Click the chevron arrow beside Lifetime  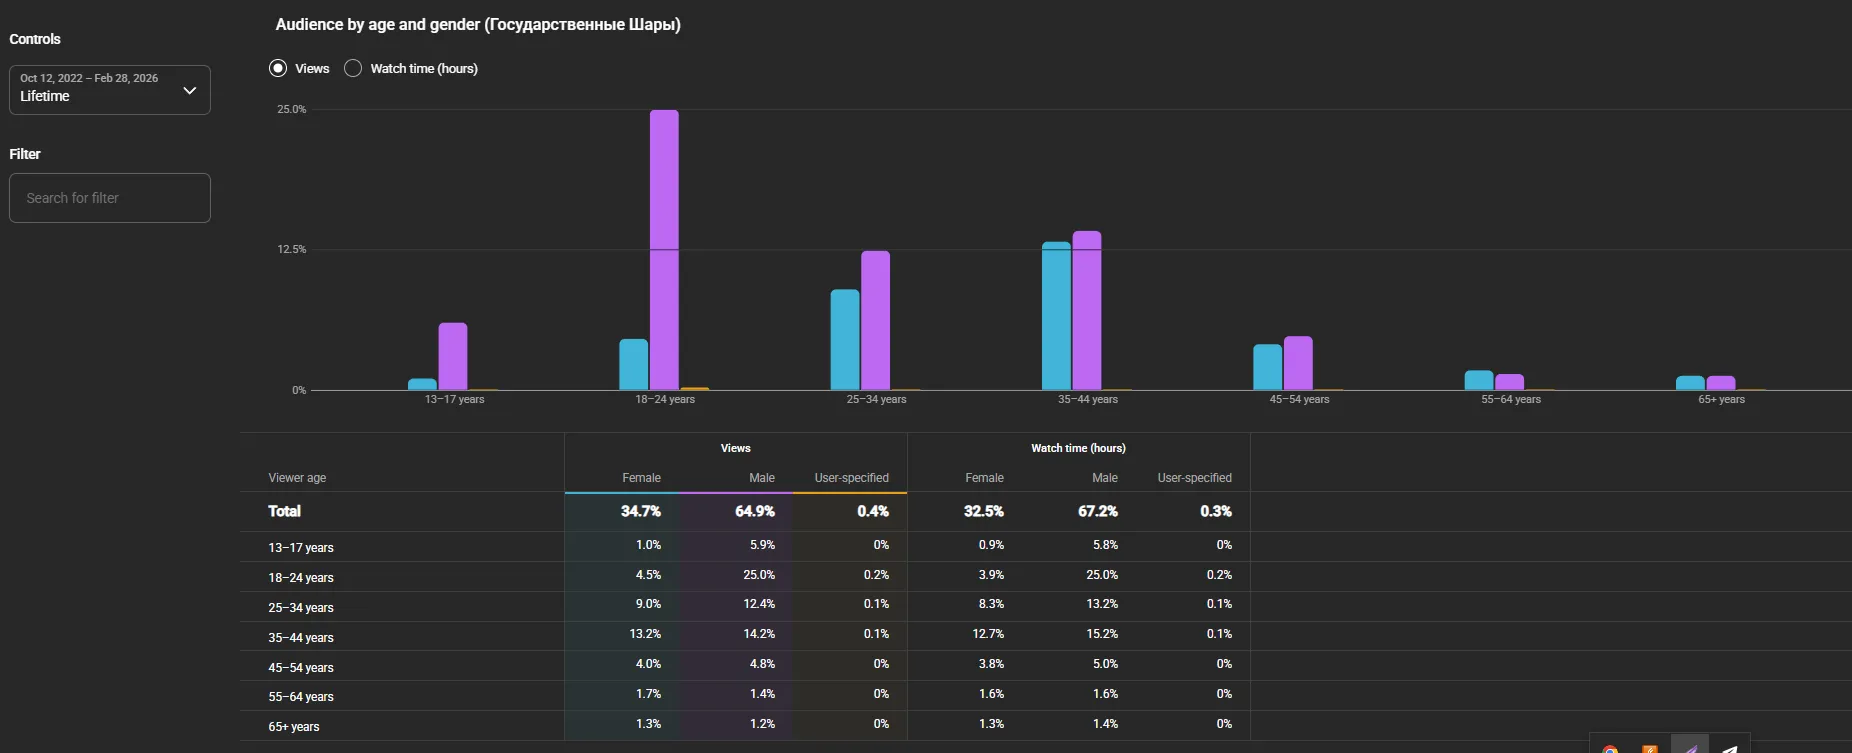tap(190, 90)
